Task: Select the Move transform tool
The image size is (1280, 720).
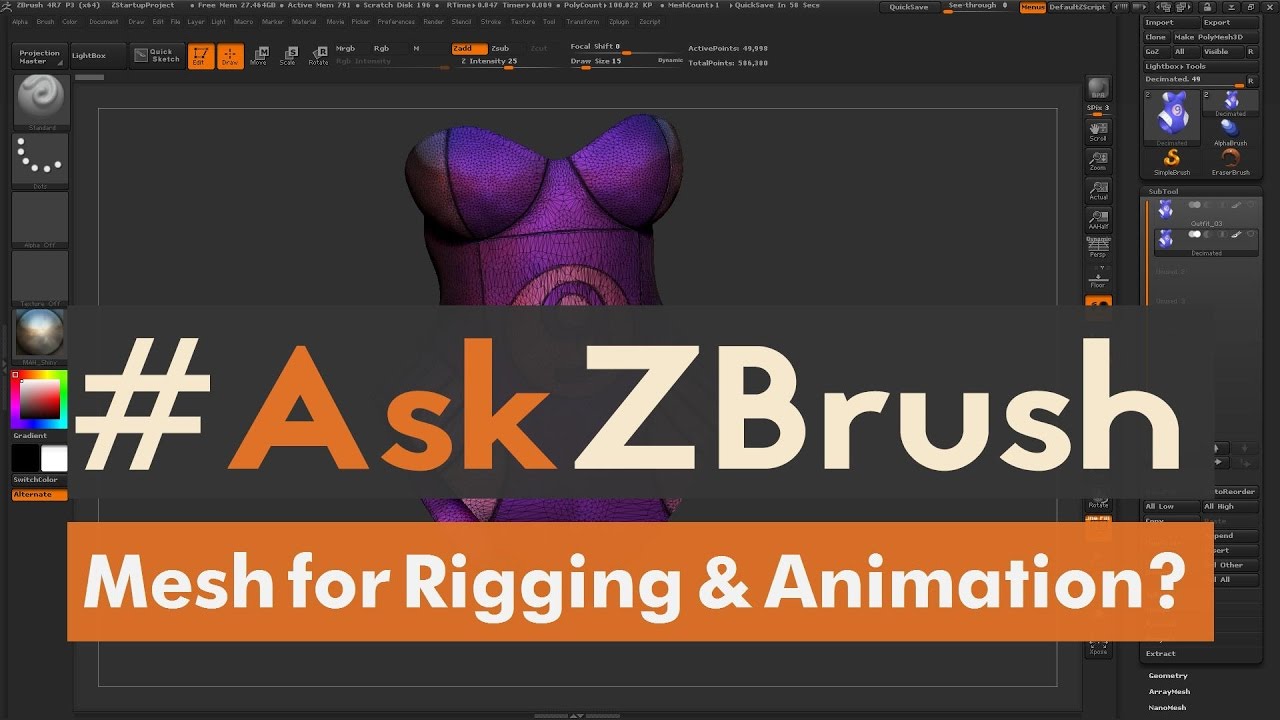Action: (x=259, y=56)
